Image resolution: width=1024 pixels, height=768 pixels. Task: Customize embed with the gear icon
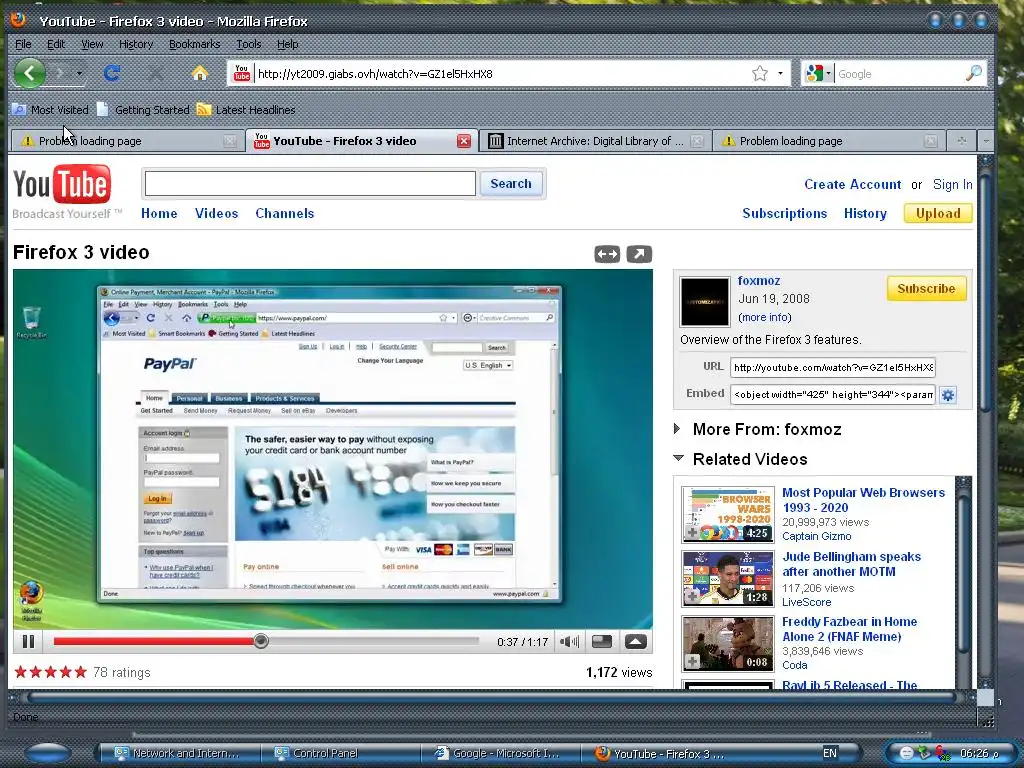948,394
